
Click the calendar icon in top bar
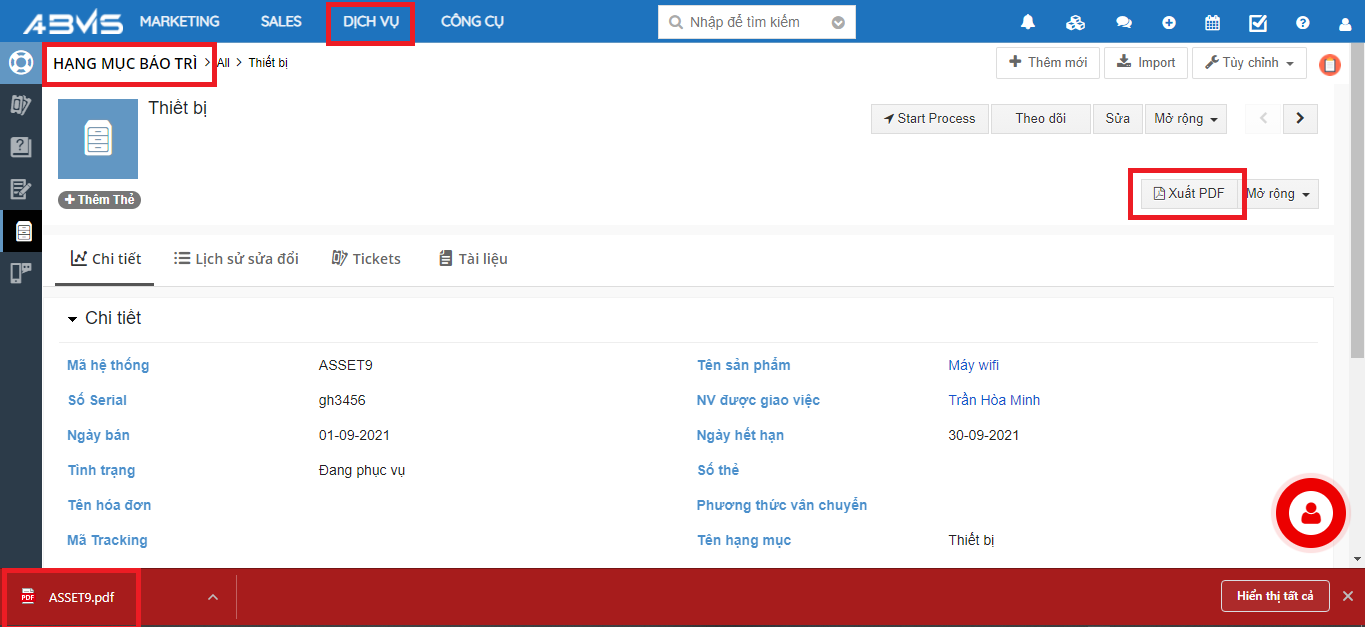[x=1212, y=22]
